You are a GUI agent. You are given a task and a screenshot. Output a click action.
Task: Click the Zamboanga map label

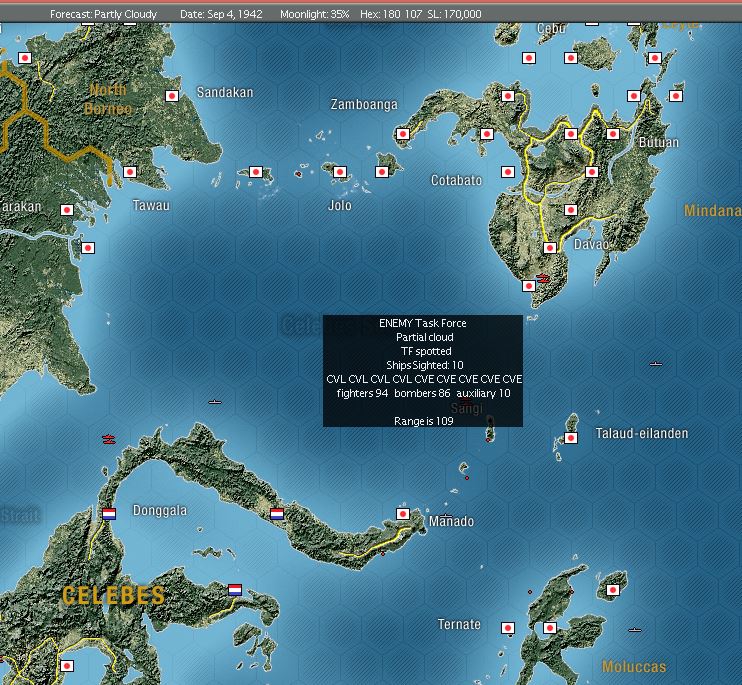click(364, 104)
